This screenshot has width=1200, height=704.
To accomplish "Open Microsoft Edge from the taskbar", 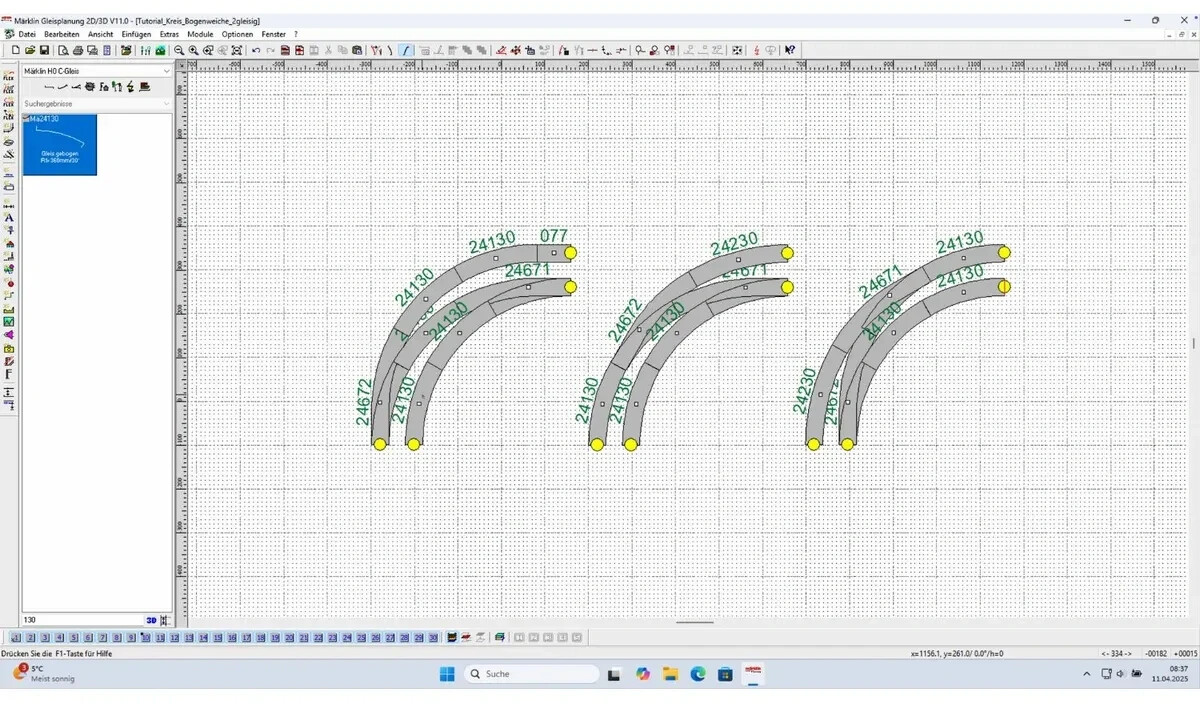I will coord(698,674).
